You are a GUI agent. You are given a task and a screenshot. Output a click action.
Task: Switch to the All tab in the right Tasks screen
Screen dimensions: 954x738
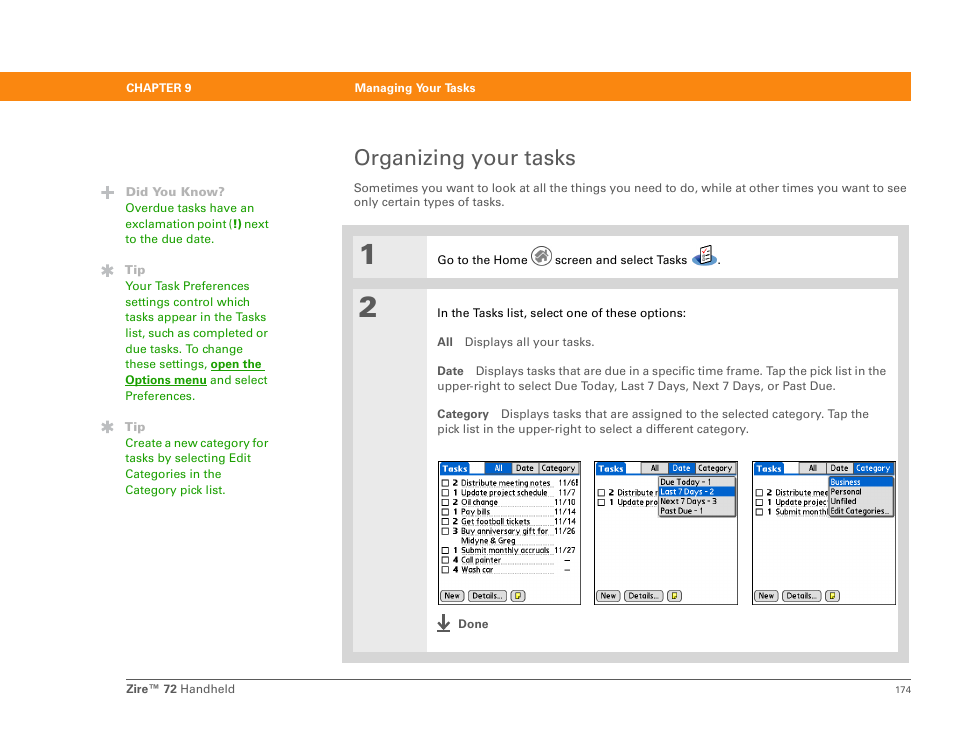point(813,468)
